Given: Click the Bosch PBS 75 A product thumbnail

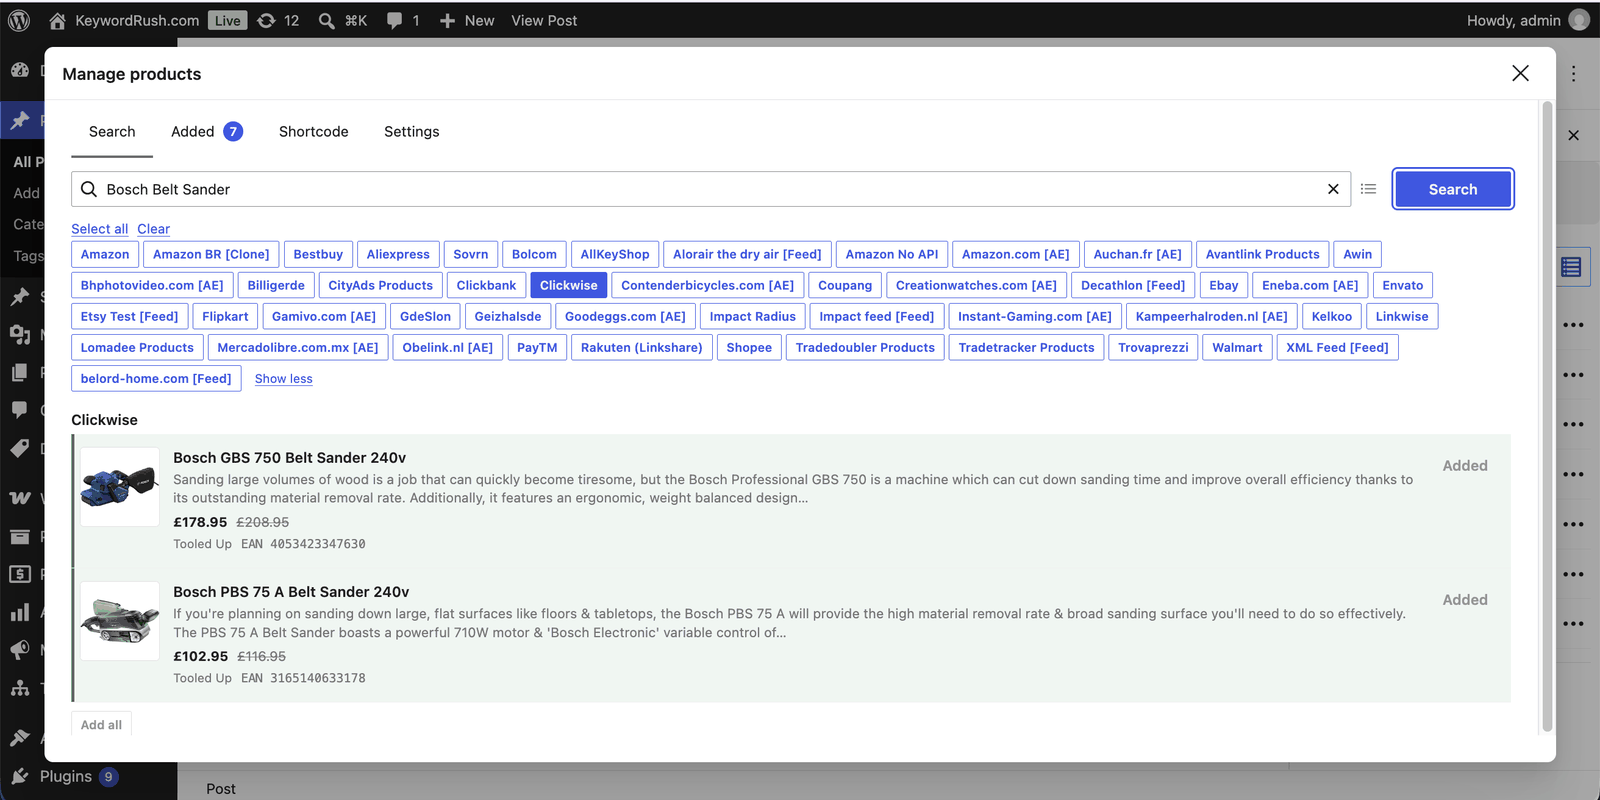Looking at the screenshot, I should point(120,621).
